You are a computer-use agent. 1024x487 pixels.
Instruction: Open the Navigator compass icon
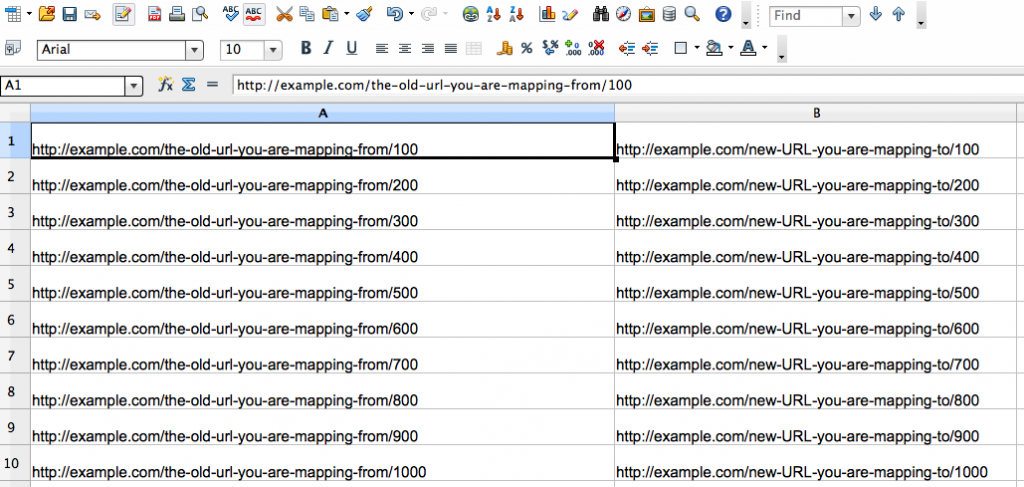point(623,14)
